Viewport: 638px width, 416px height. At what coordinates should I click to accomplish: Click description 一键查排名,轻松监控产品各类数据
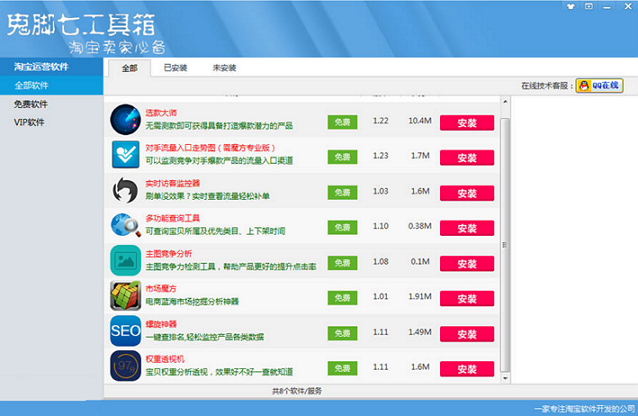coord(205,337)
